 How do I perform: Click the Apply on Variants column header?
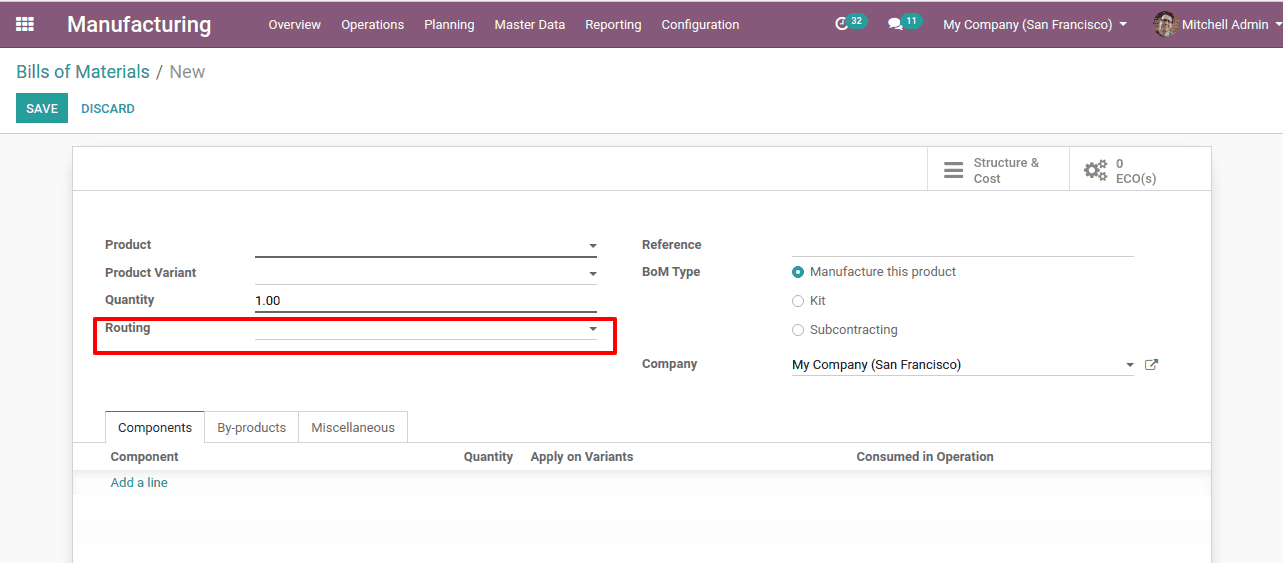click(582, 457)
